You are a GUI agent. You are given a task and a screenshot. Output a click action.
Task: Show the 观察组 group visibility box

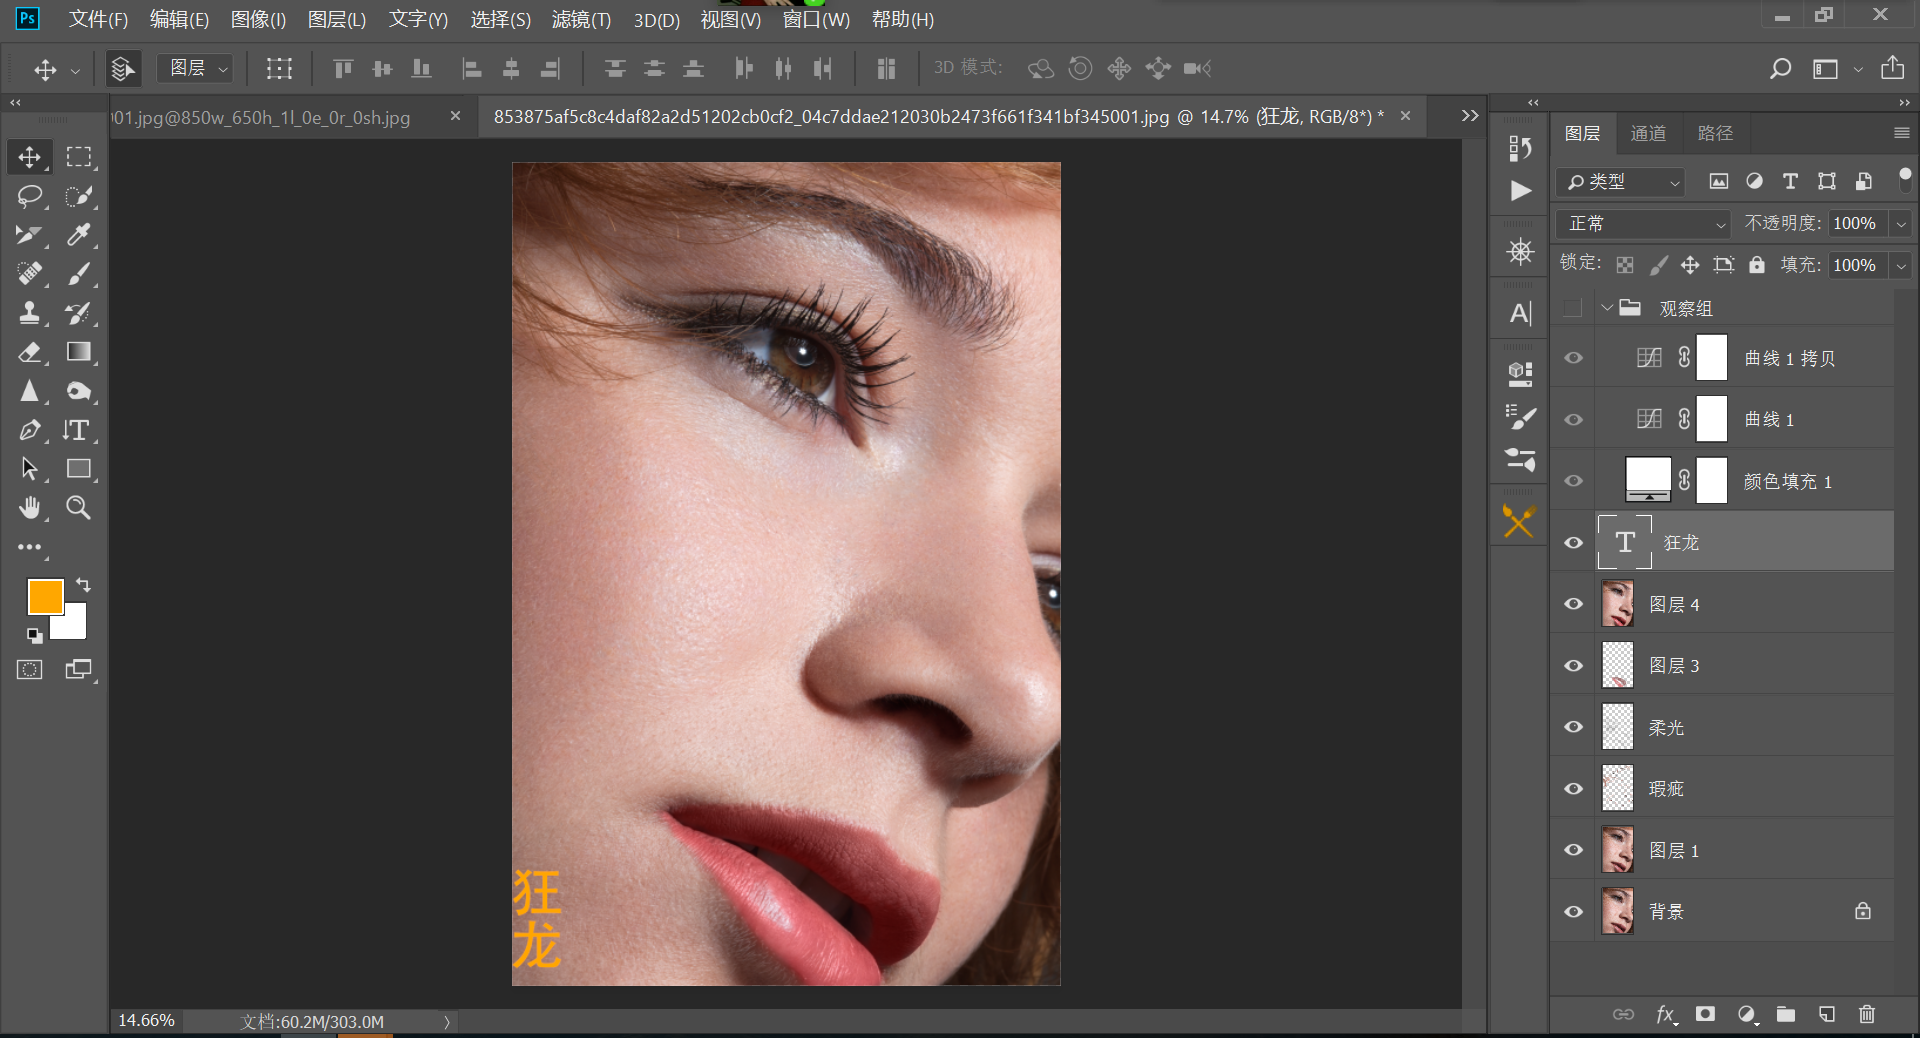tap(1573, 308)
